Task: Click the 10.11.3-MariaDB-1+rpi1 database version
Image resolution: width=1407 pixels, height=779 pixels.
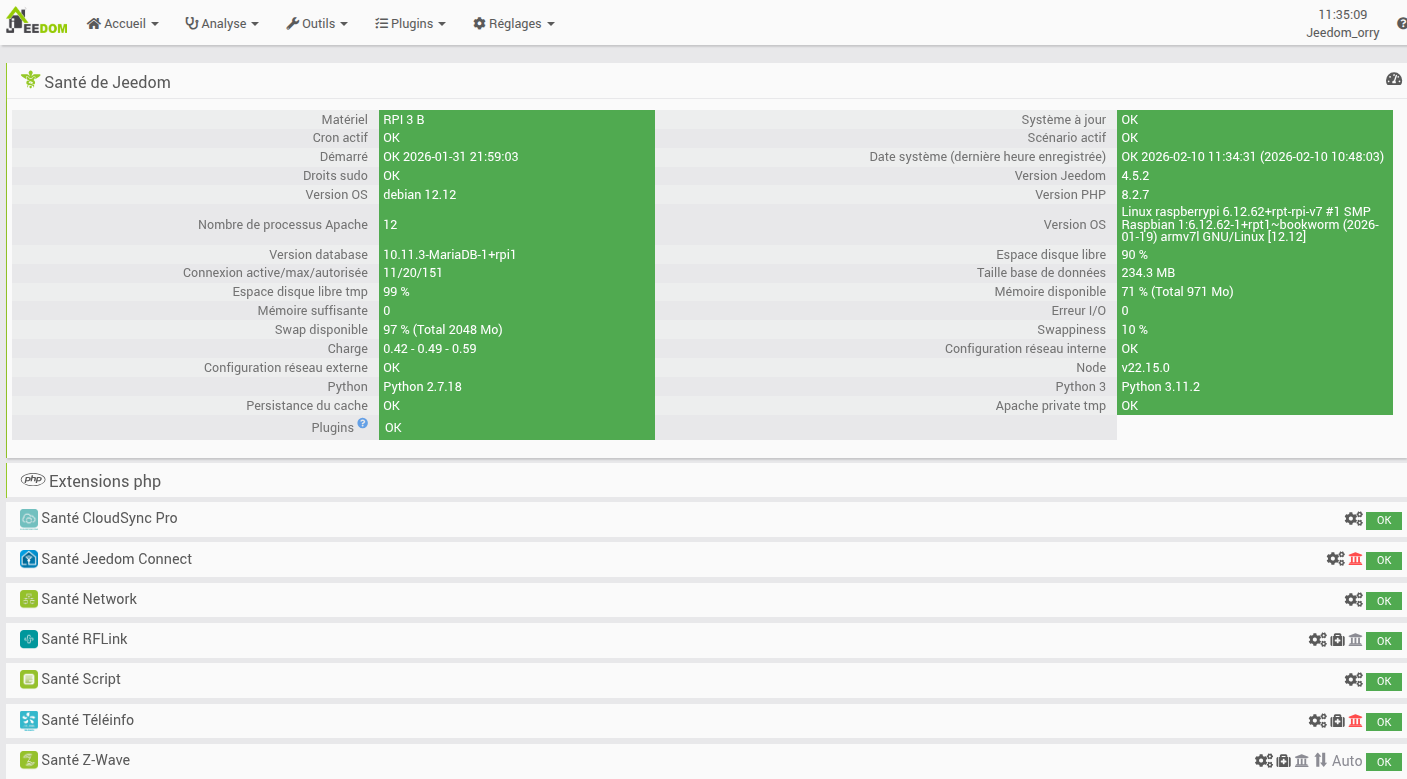Action: pos(452,255)
